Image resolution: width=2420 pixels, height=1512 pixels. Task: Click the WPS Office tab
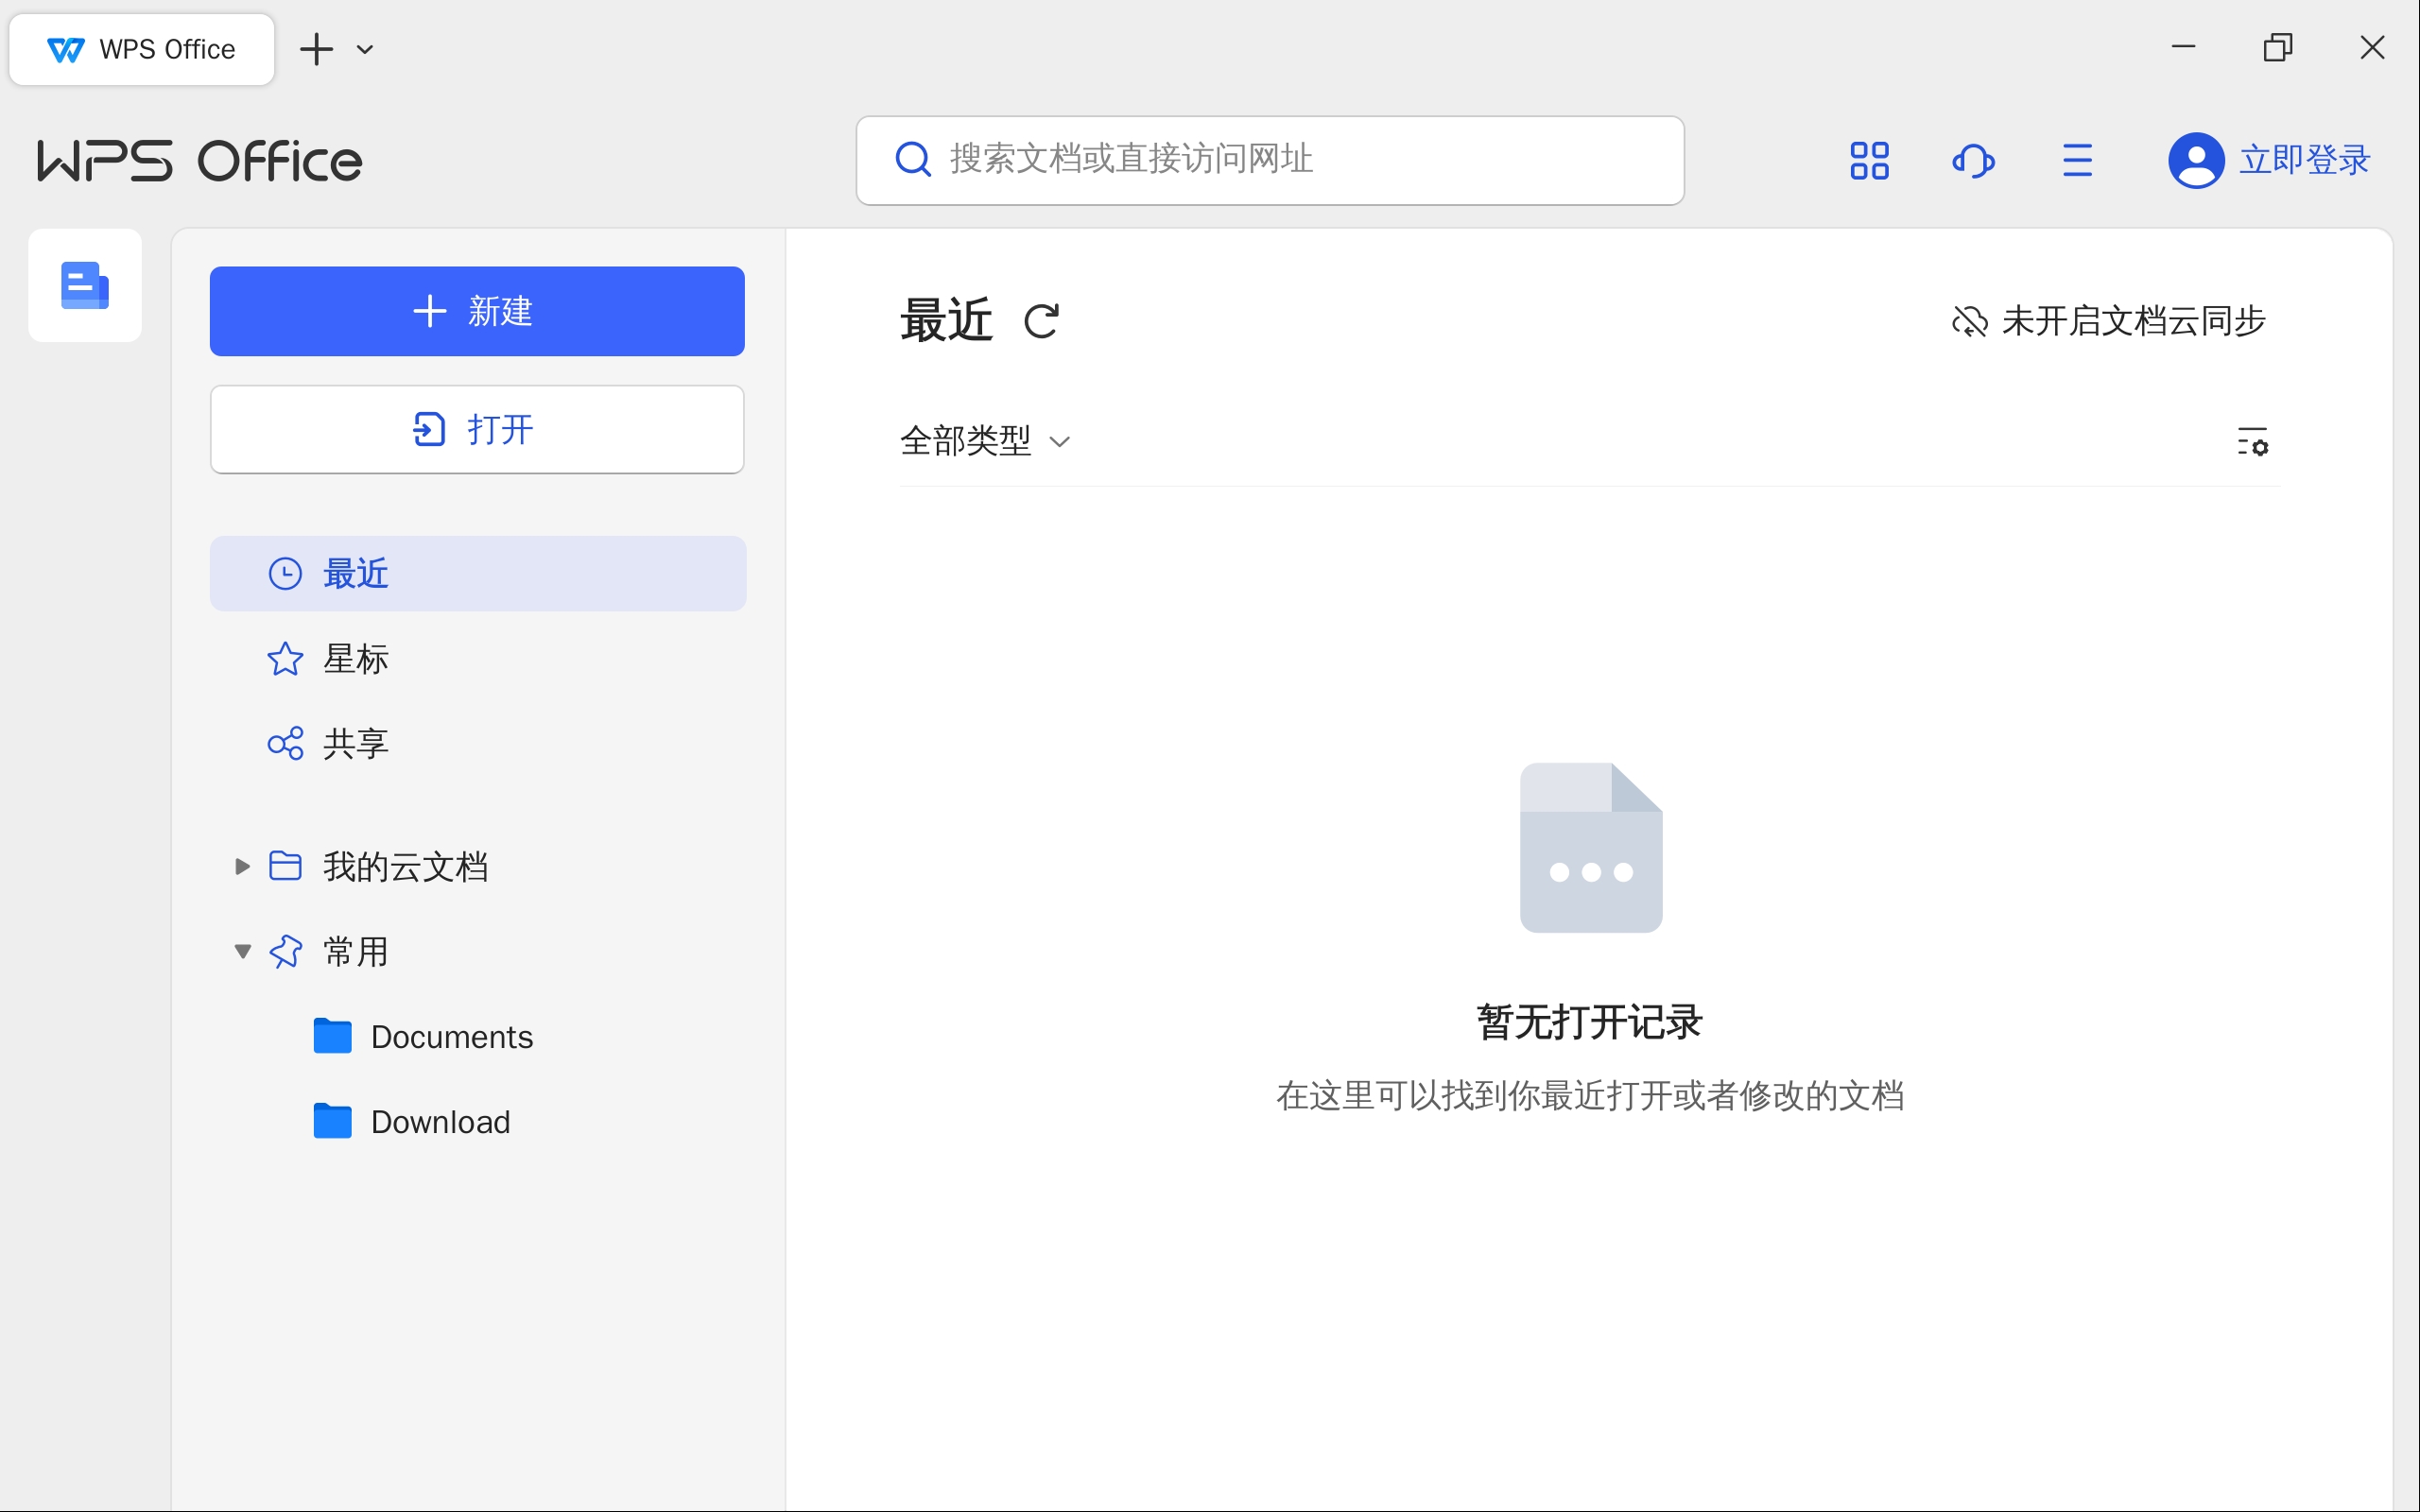coord(141,49)
